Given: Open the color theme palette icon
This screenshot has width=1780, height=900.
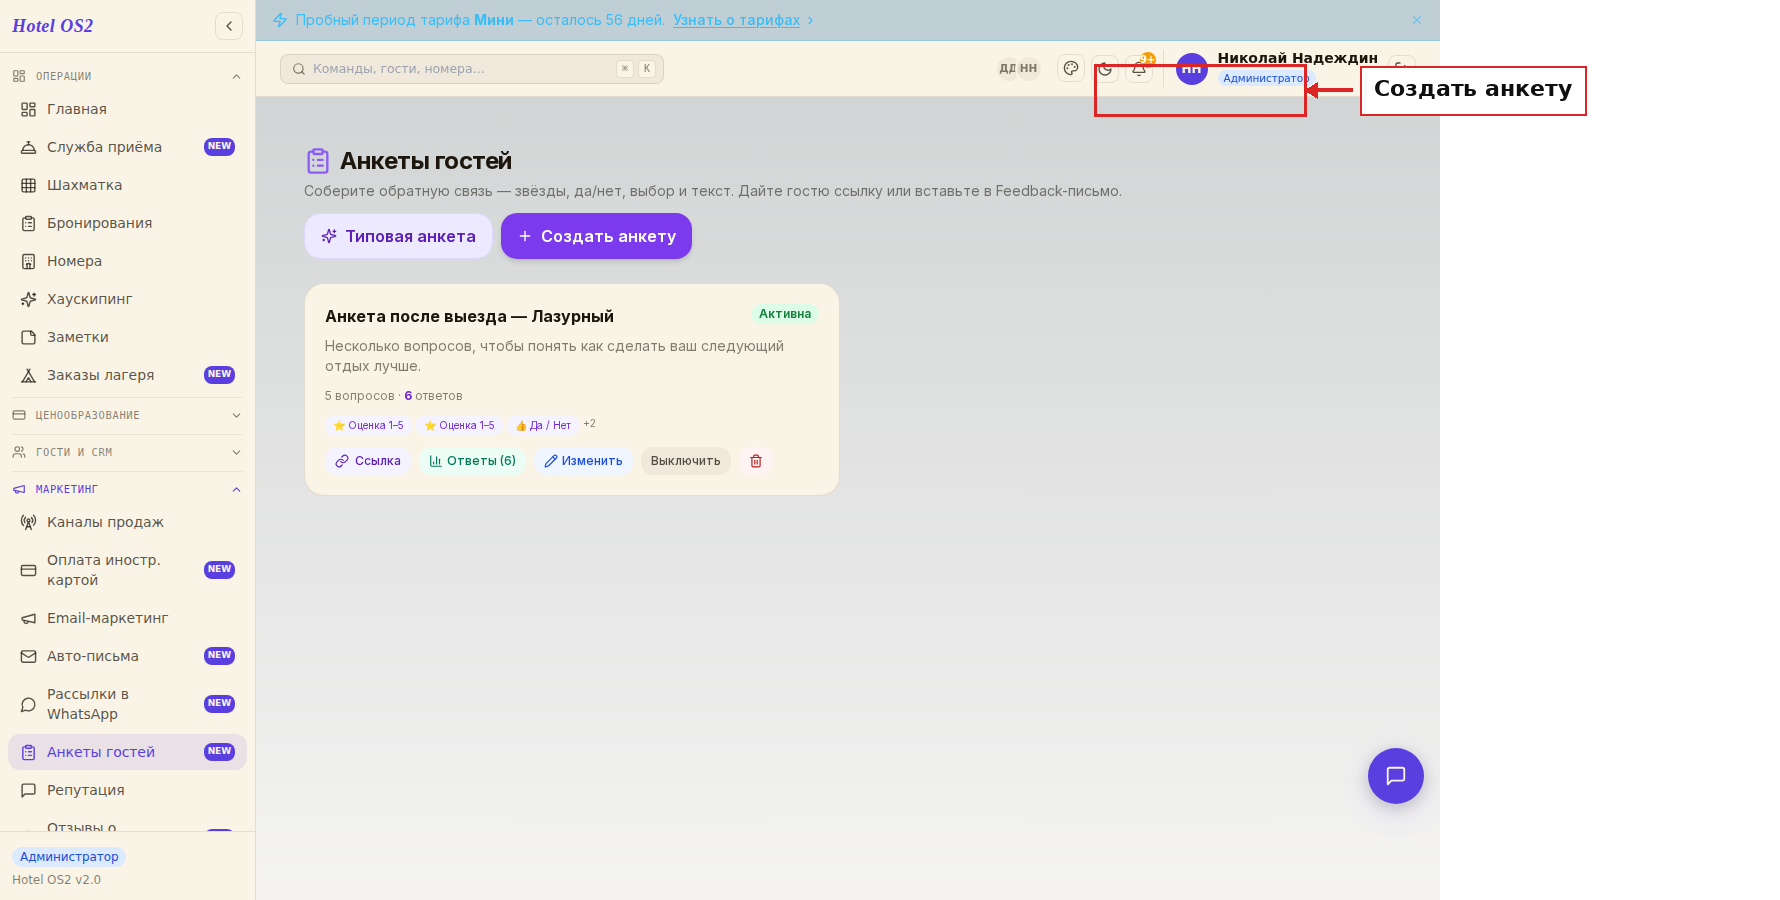Looking at the screenshot, I should (x=1071, y=69).
